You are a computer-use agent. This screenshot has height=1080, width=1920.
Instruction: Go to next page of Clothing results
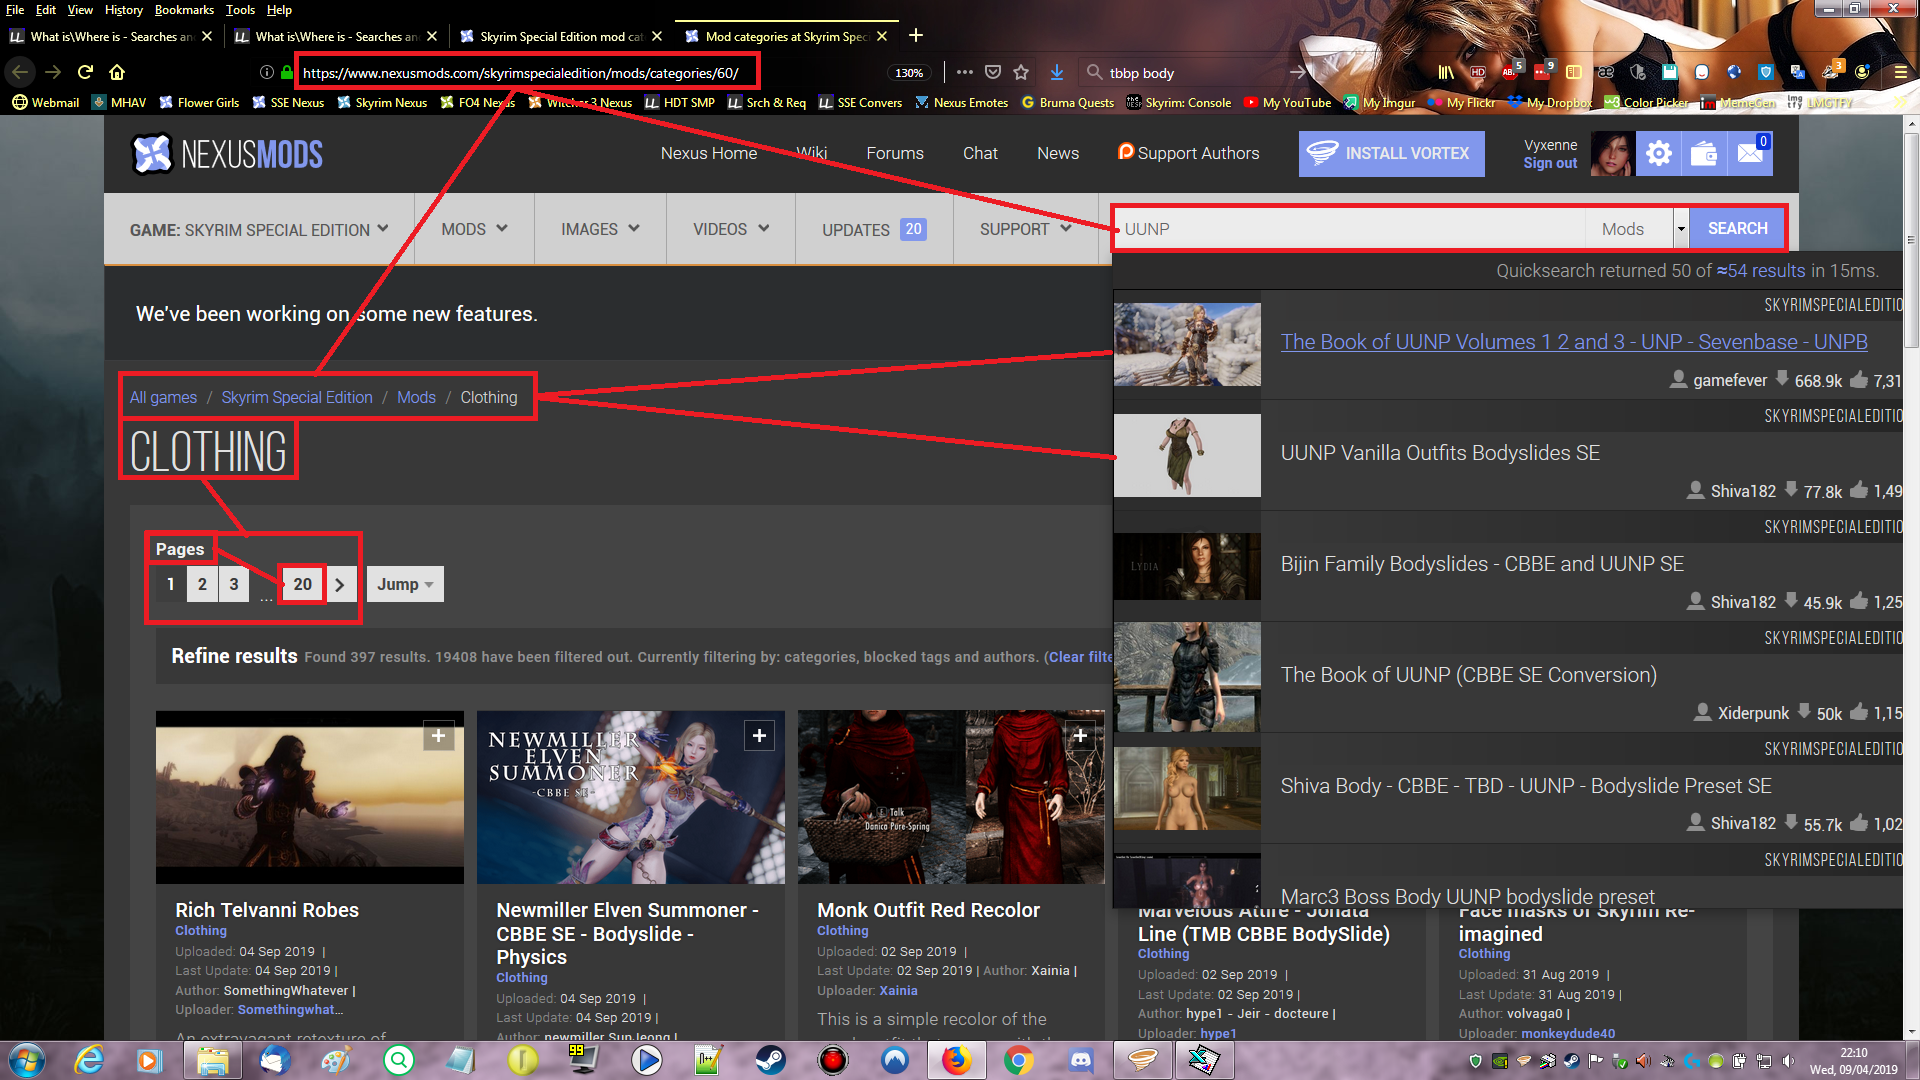(340, 585)
